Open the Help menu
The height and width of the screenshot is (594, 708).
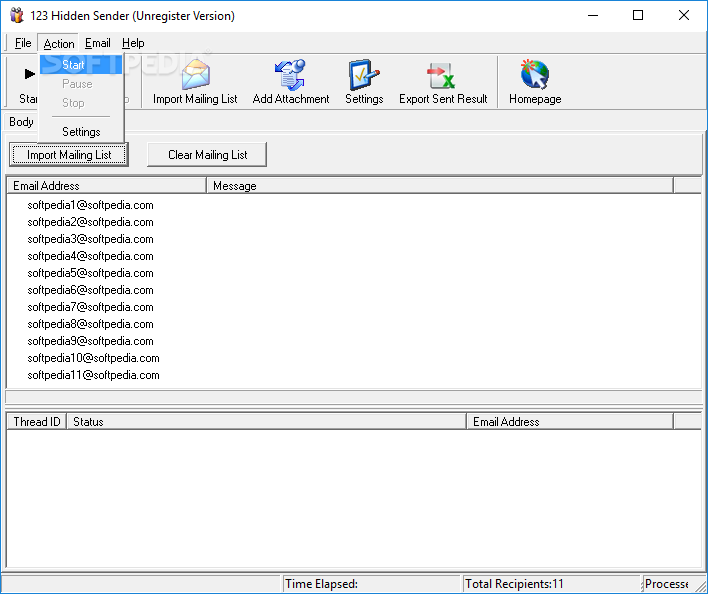[133, 43]
